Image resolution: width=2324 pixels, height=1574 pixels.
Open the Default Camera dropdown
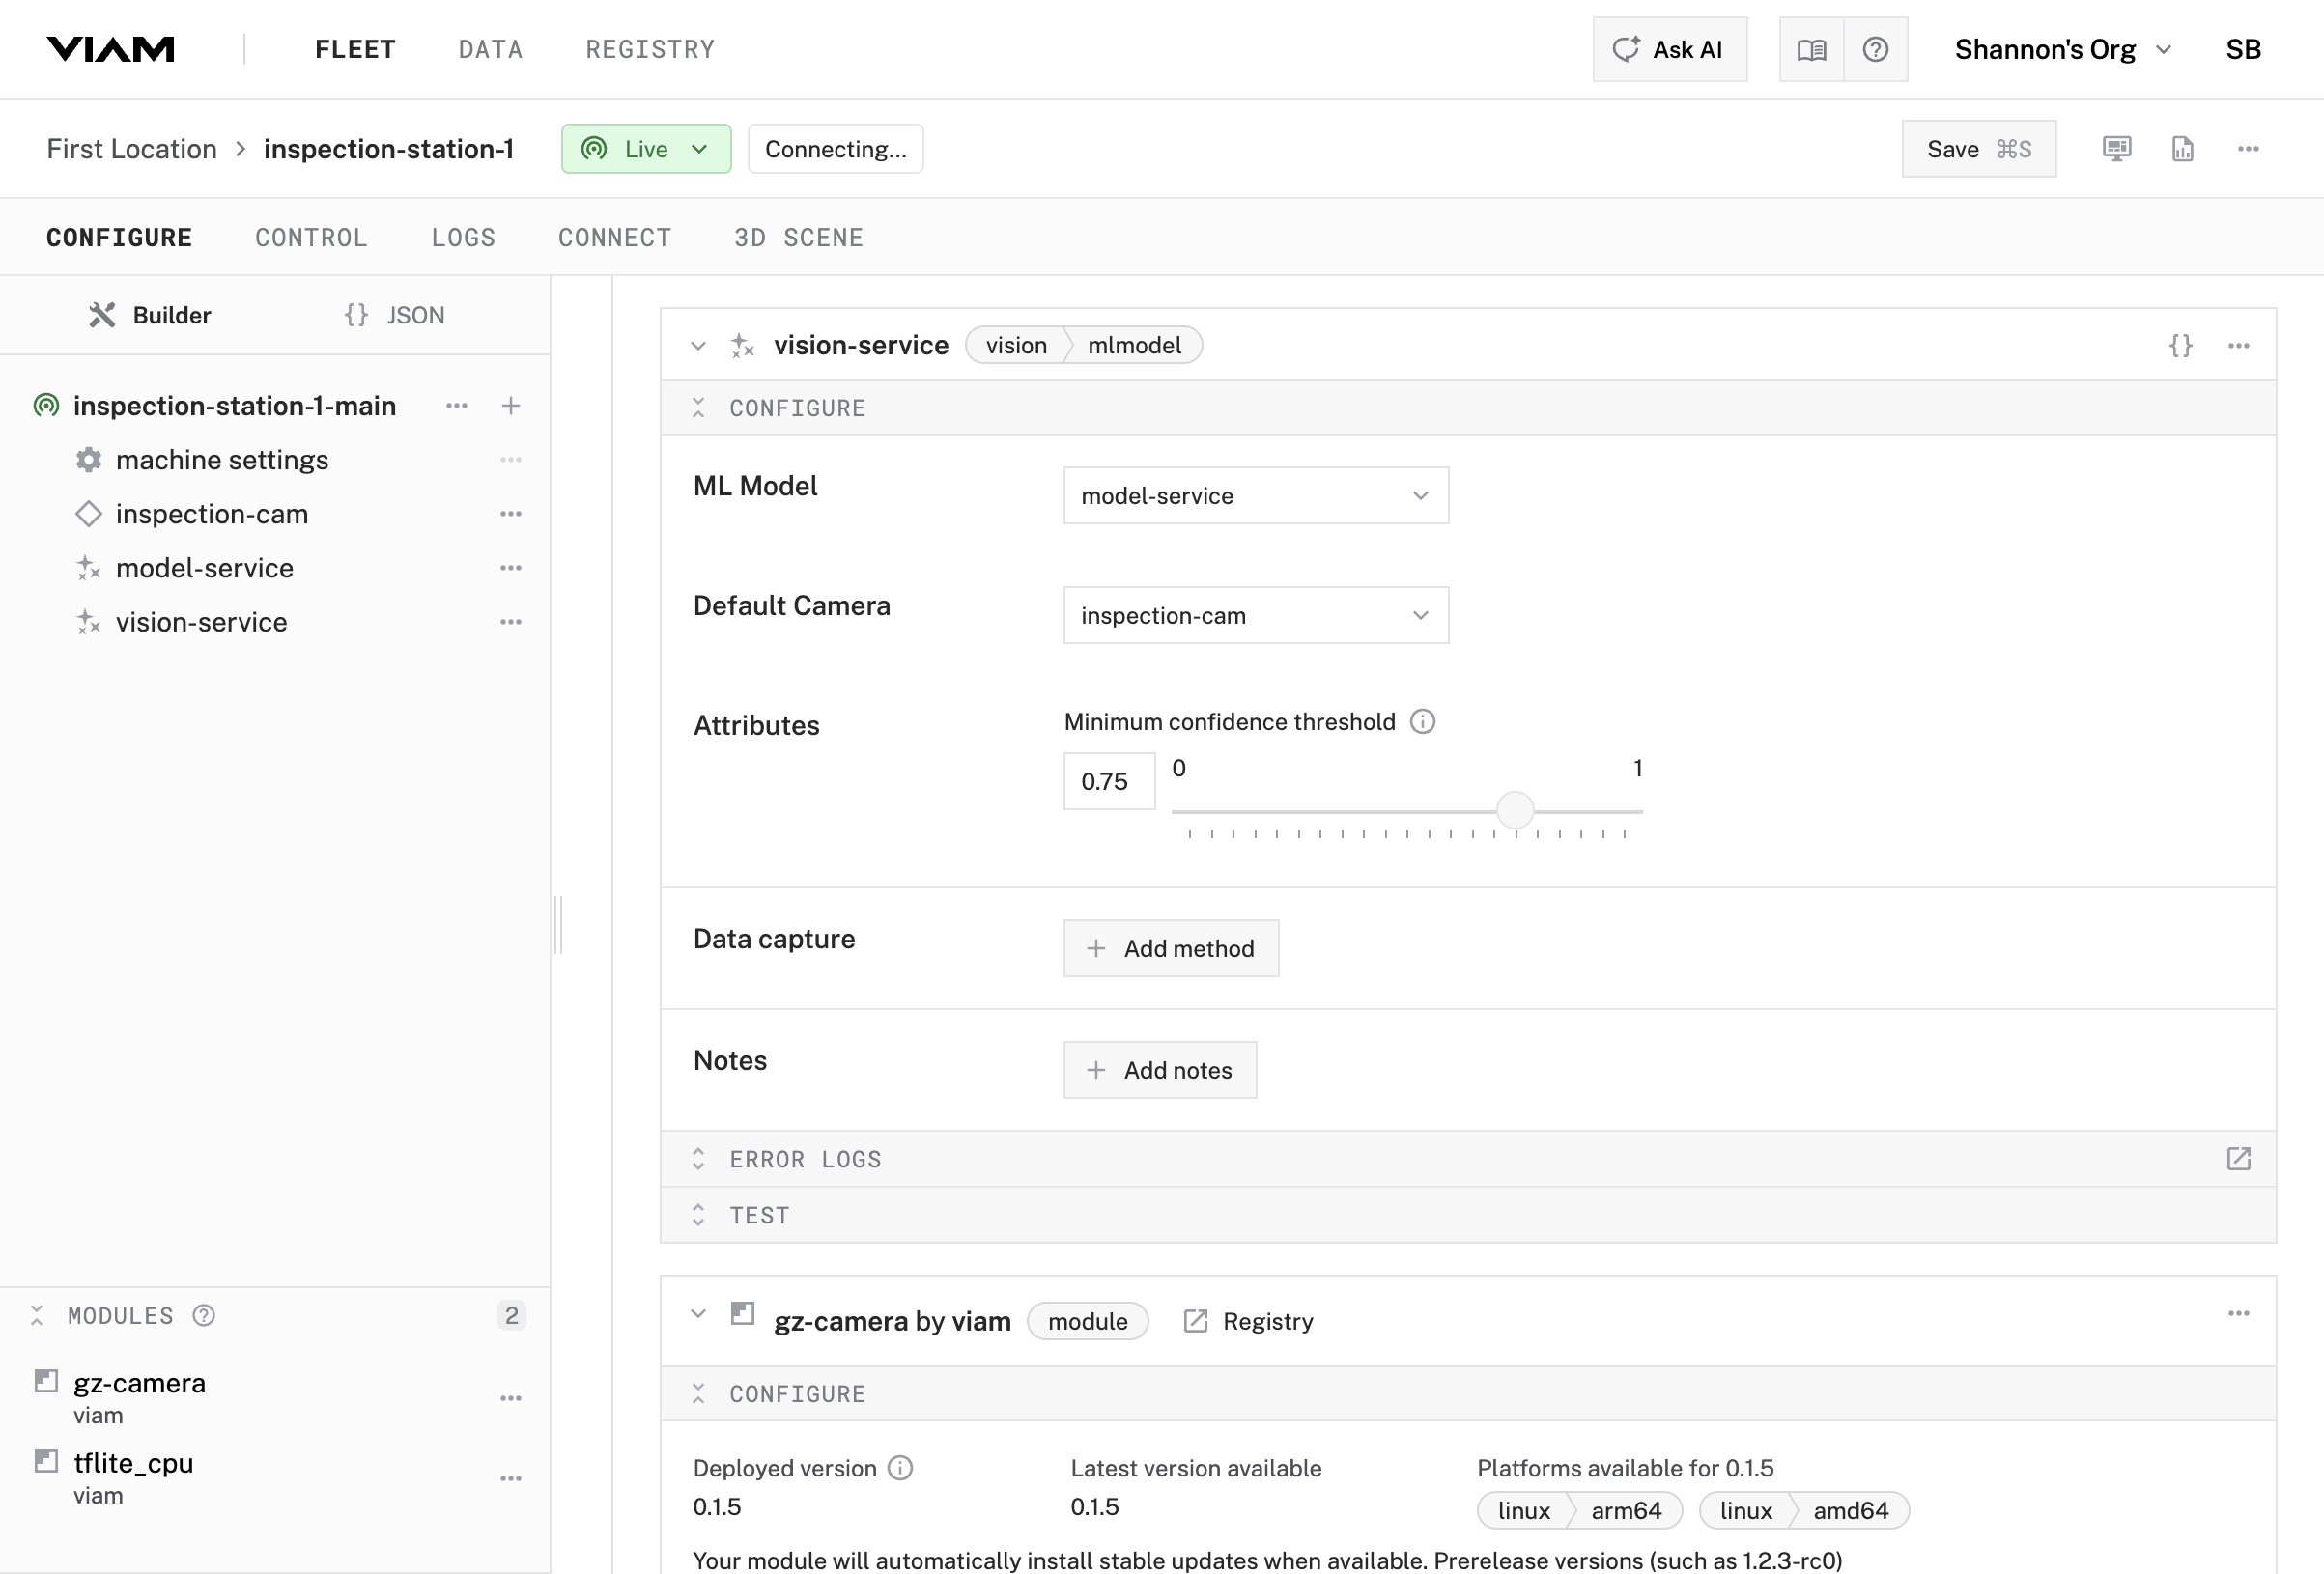[x=1255, y=616]
